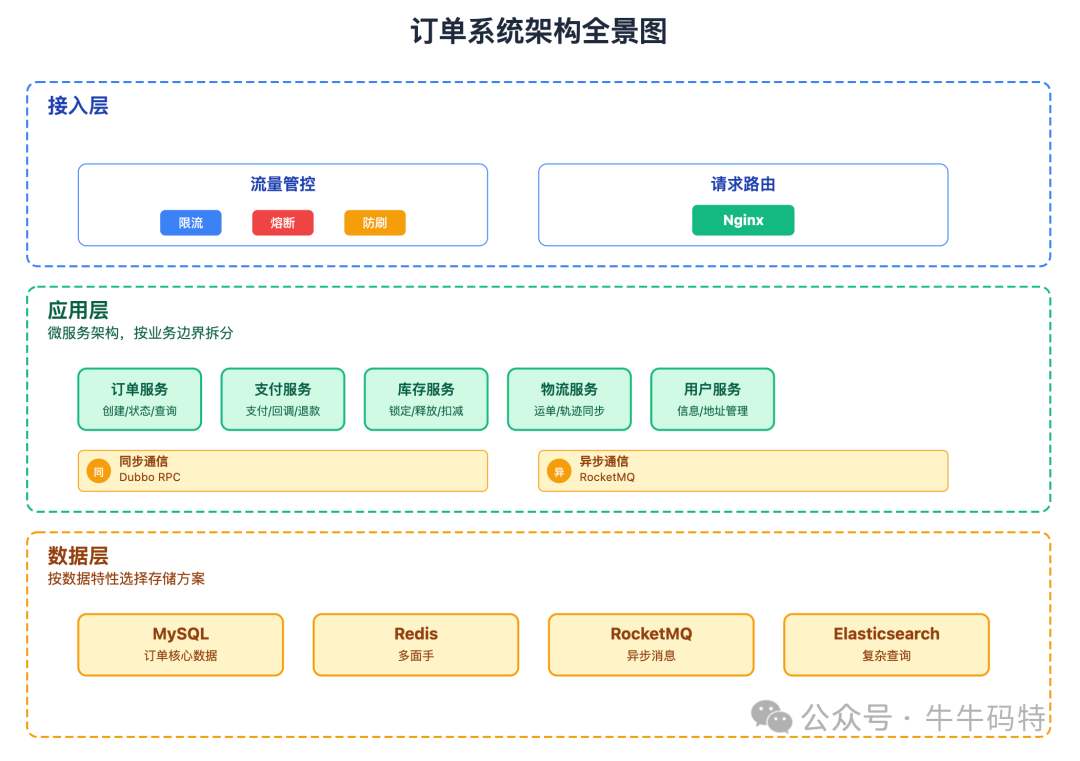The height and width of the screenshot is (761, 1080).
Task: Click the Redis 多面手 block
Action: pyautogui.click(x=416, y=644)
